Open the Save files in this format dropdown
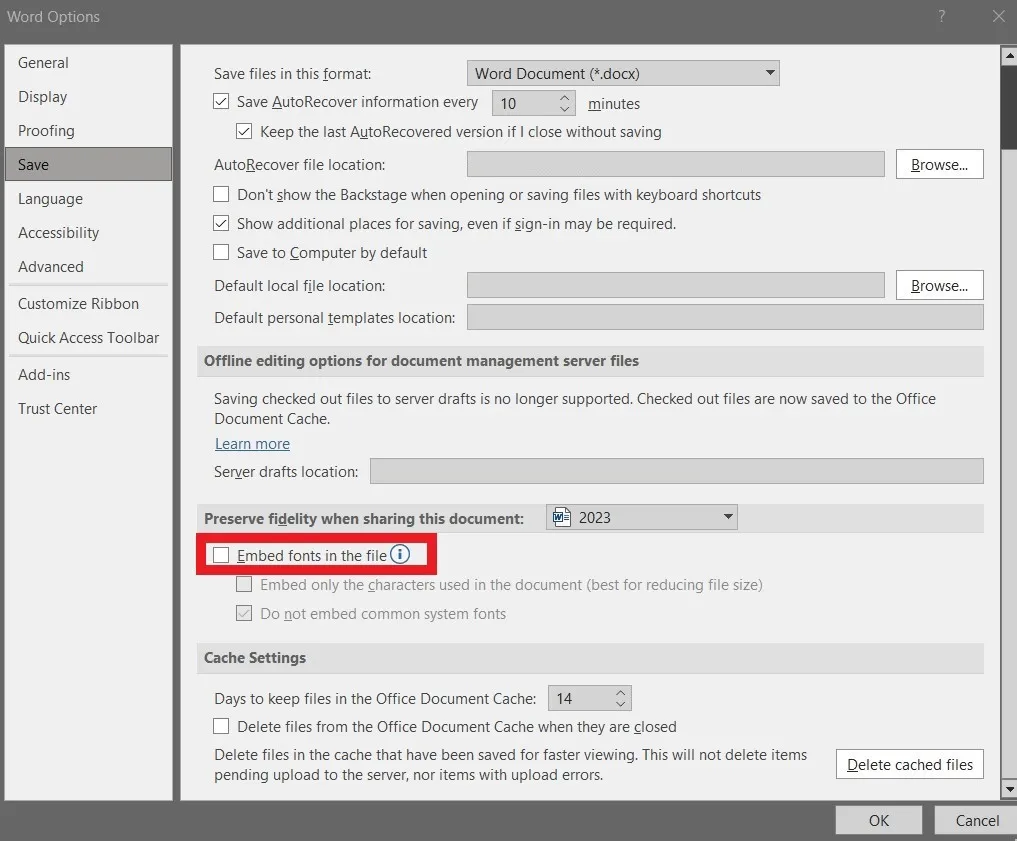Viewport: 1017px width, 841px height. 623,73
